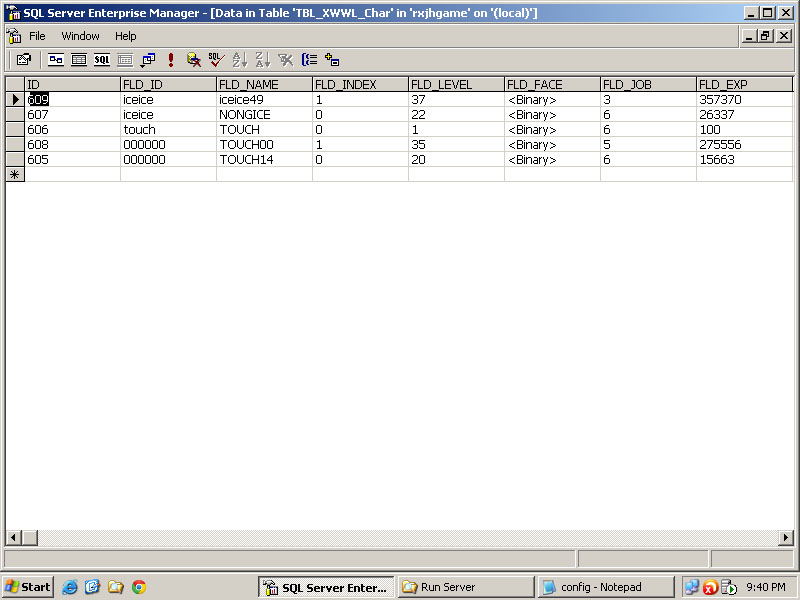Click the Use Group By icon

tap(309, 60)
